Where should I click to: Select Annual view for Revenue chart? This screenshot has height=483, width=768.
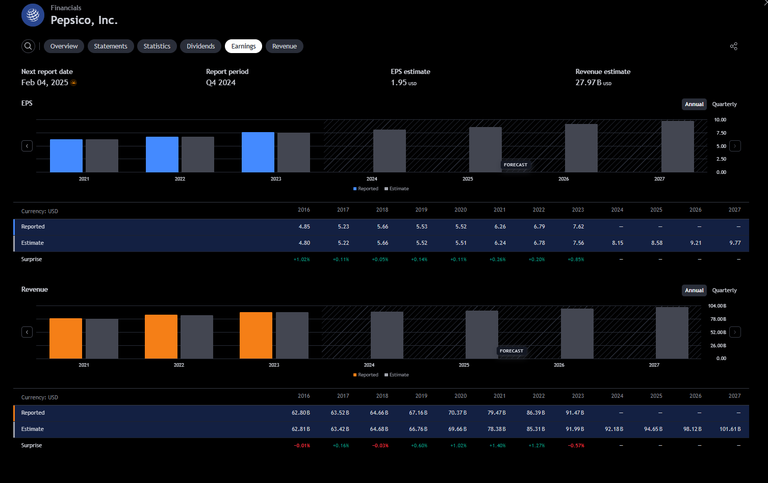coord(694,290)
